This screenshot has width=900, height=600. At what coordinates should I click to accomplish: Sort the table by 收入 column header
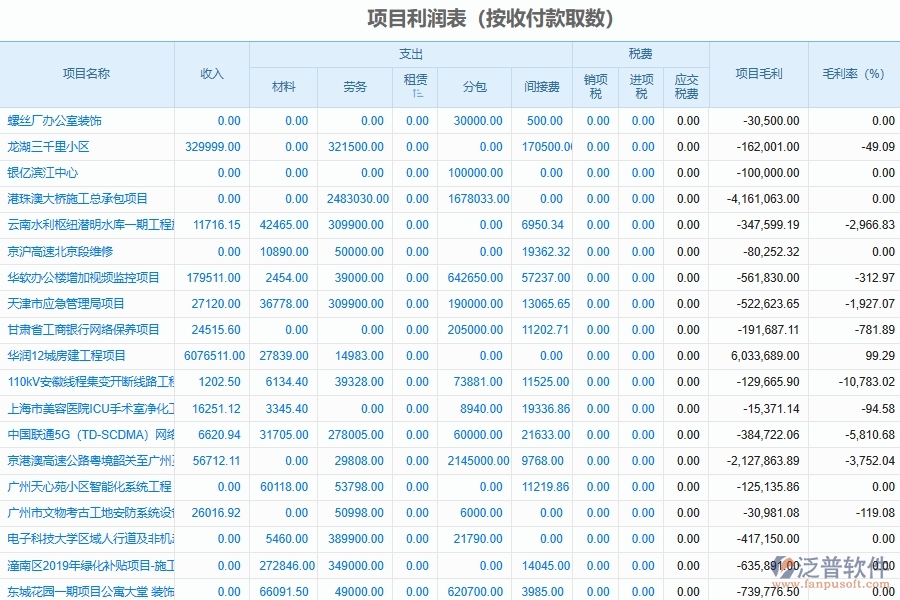[x=212, y=73]
